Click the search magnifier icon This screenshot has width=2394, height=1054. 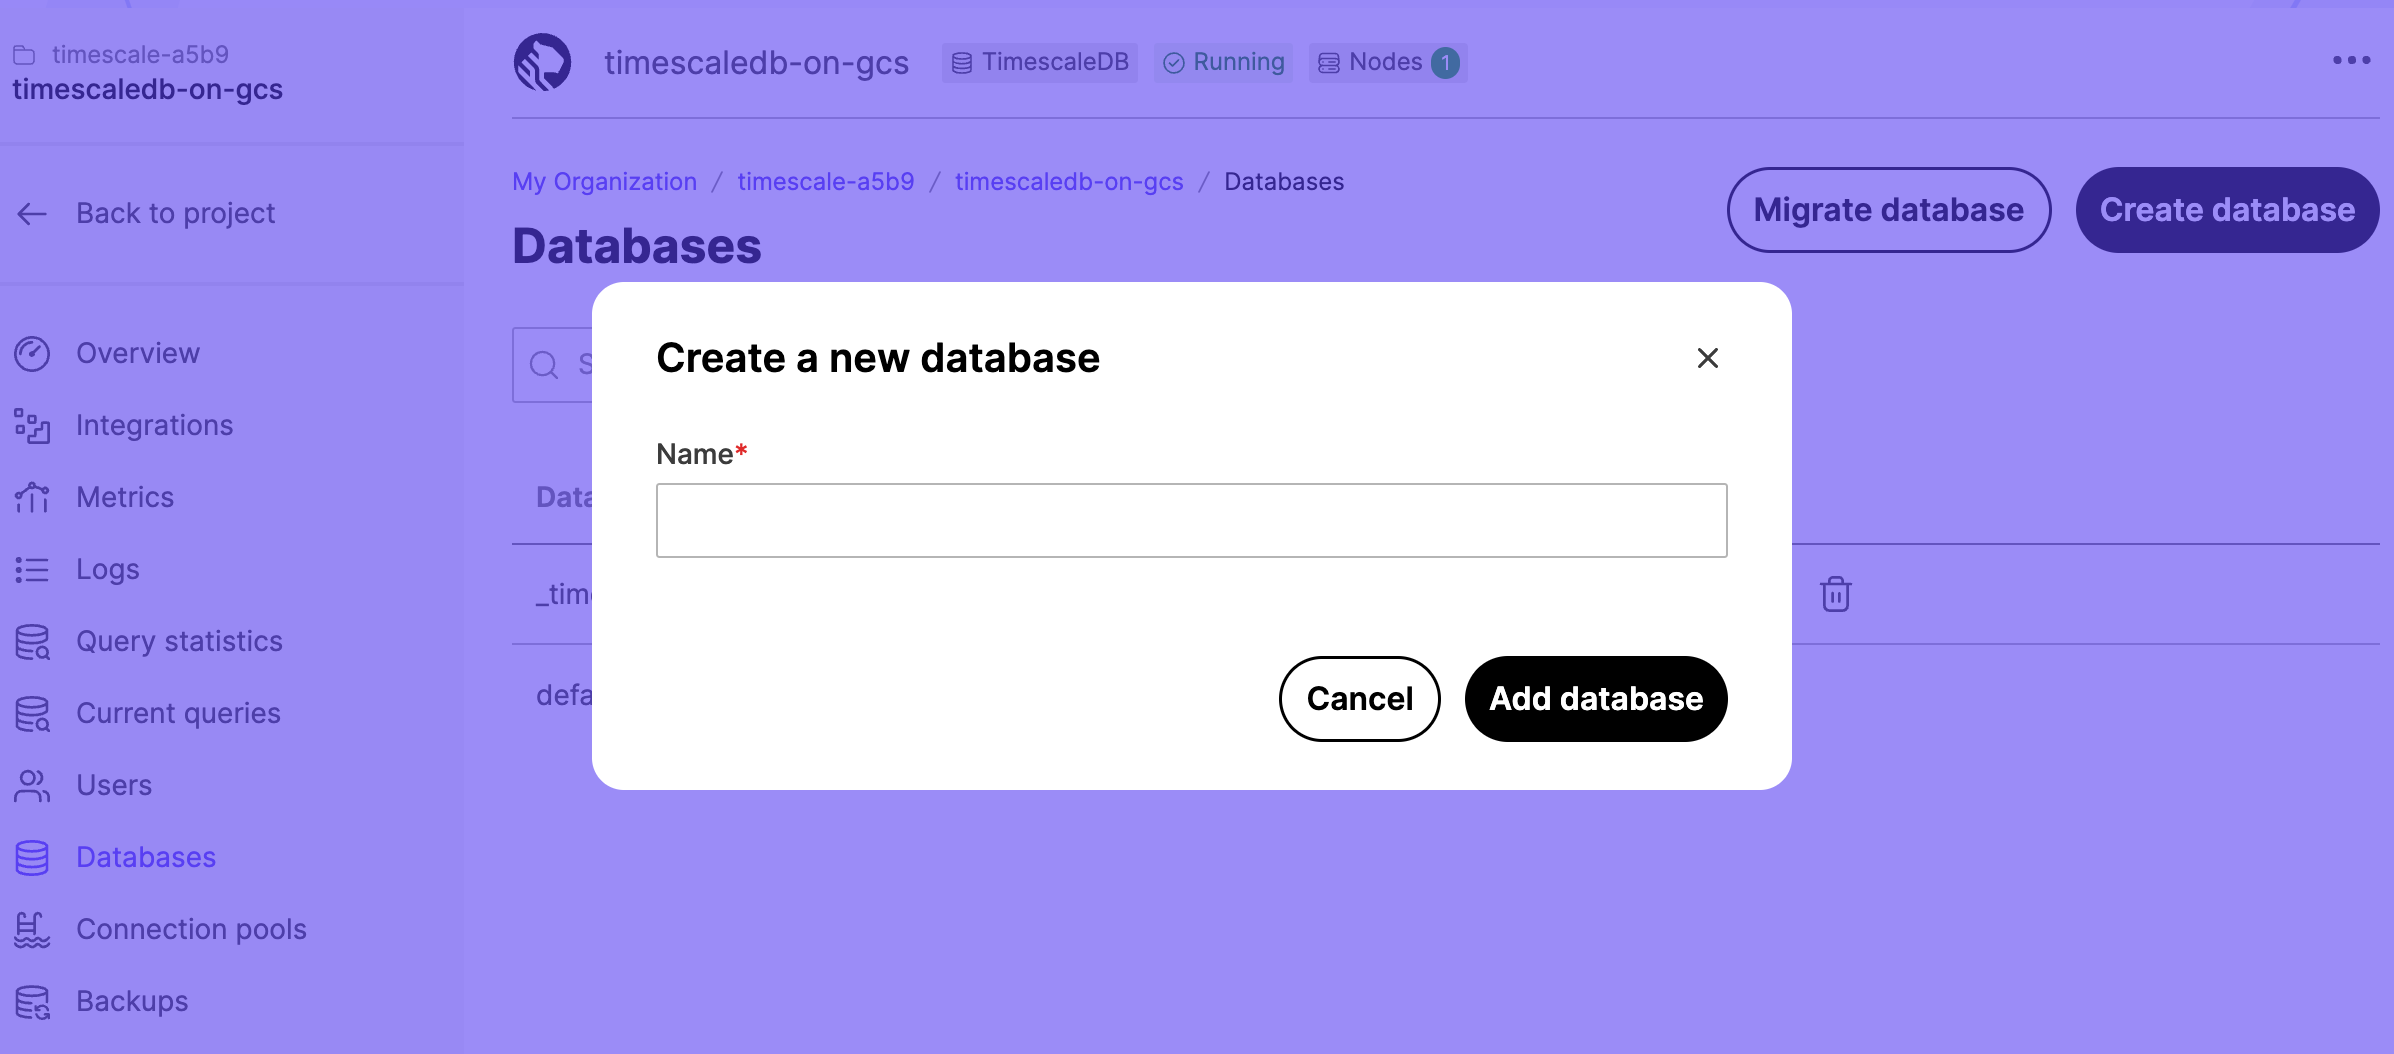(x=544, y=365)
